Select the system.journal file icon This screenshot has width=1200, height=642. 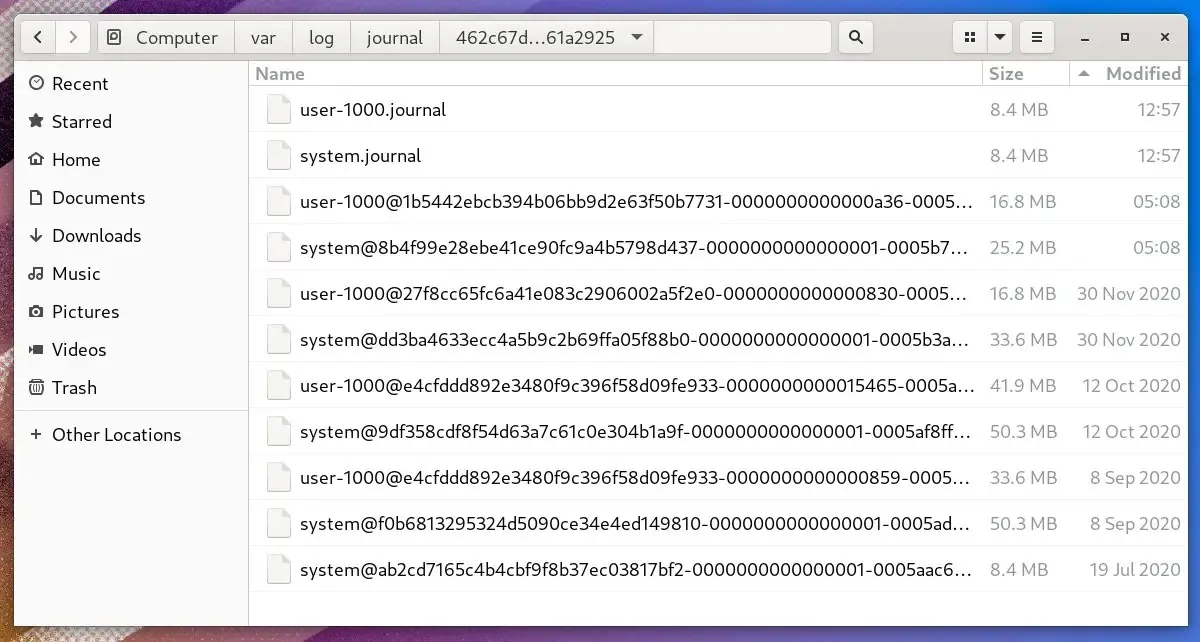[x=279, y=156]
